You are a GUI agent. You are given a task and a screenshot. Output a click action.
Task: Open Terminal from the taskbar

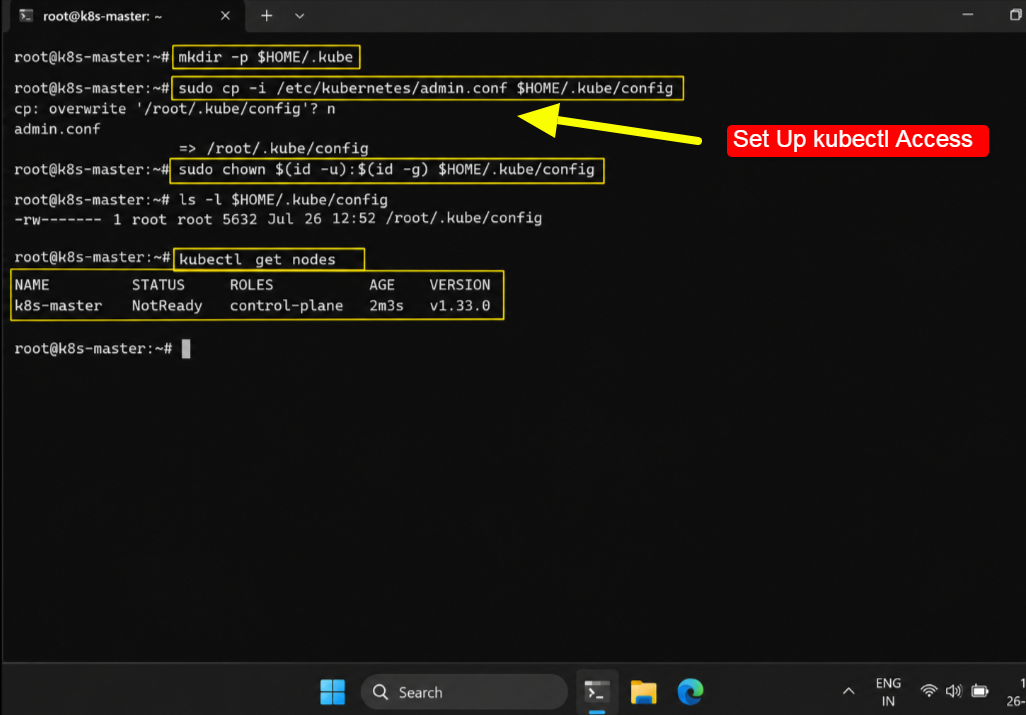tap(597, 691)
